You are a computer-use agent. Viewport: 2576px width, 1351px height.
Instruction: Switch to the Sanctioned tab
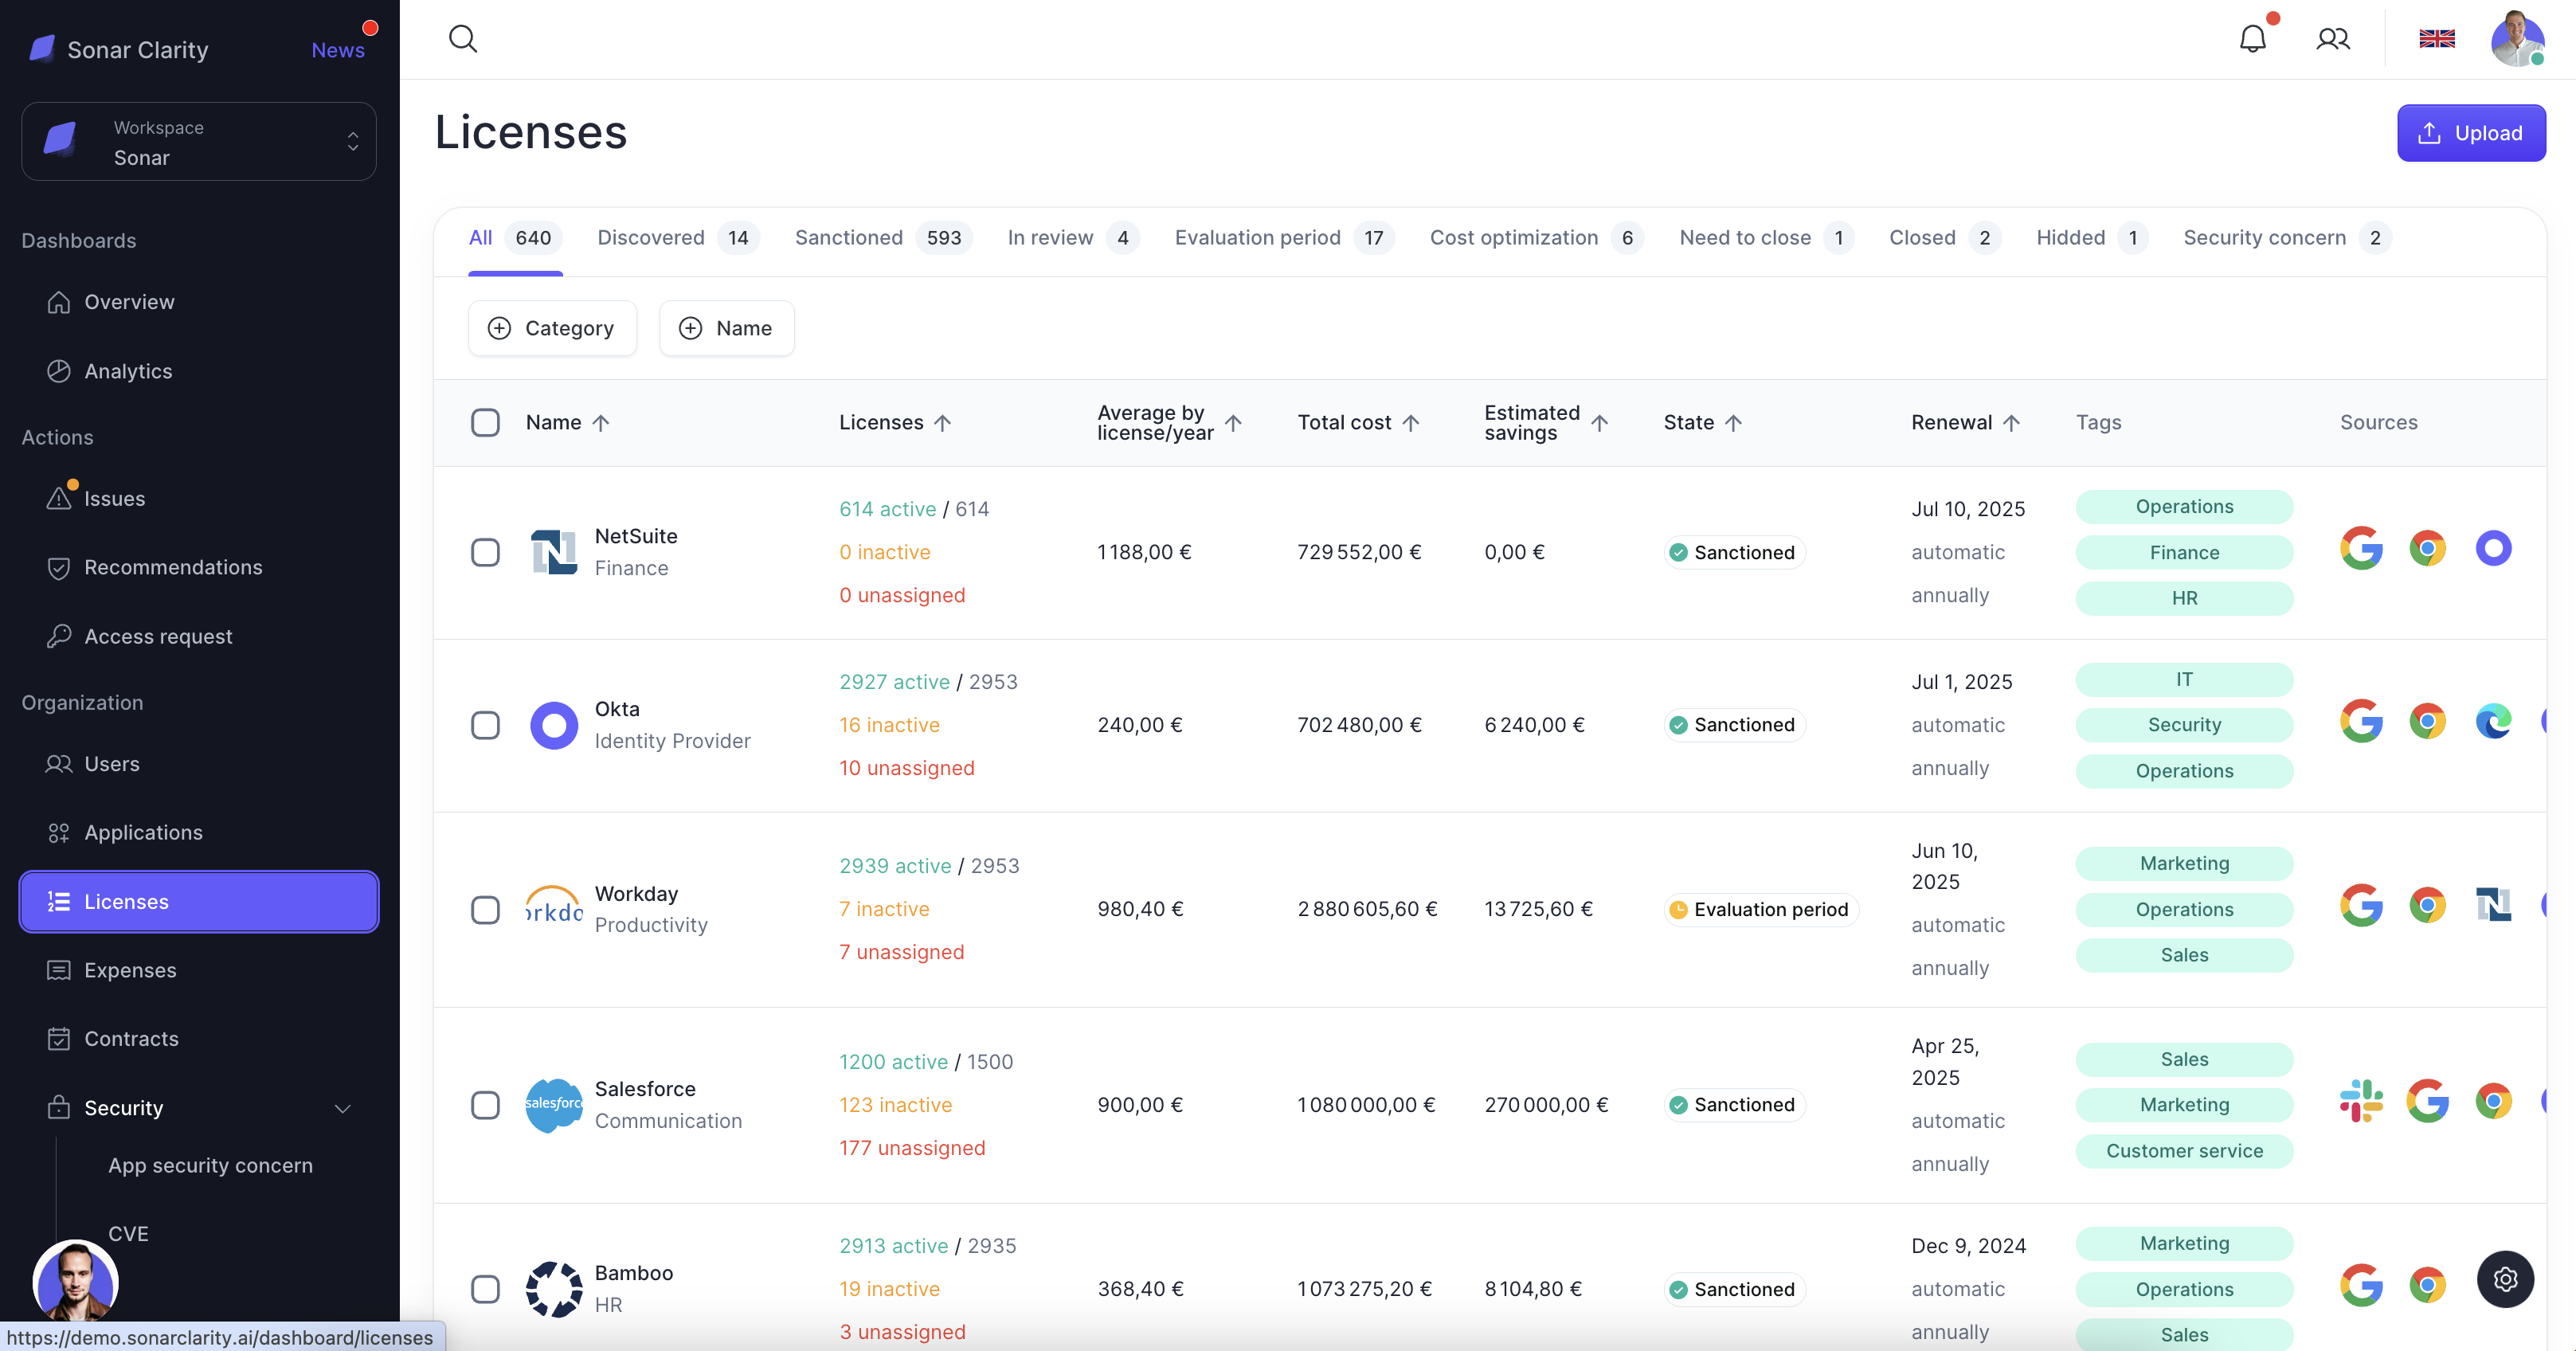tap(883, 237)
